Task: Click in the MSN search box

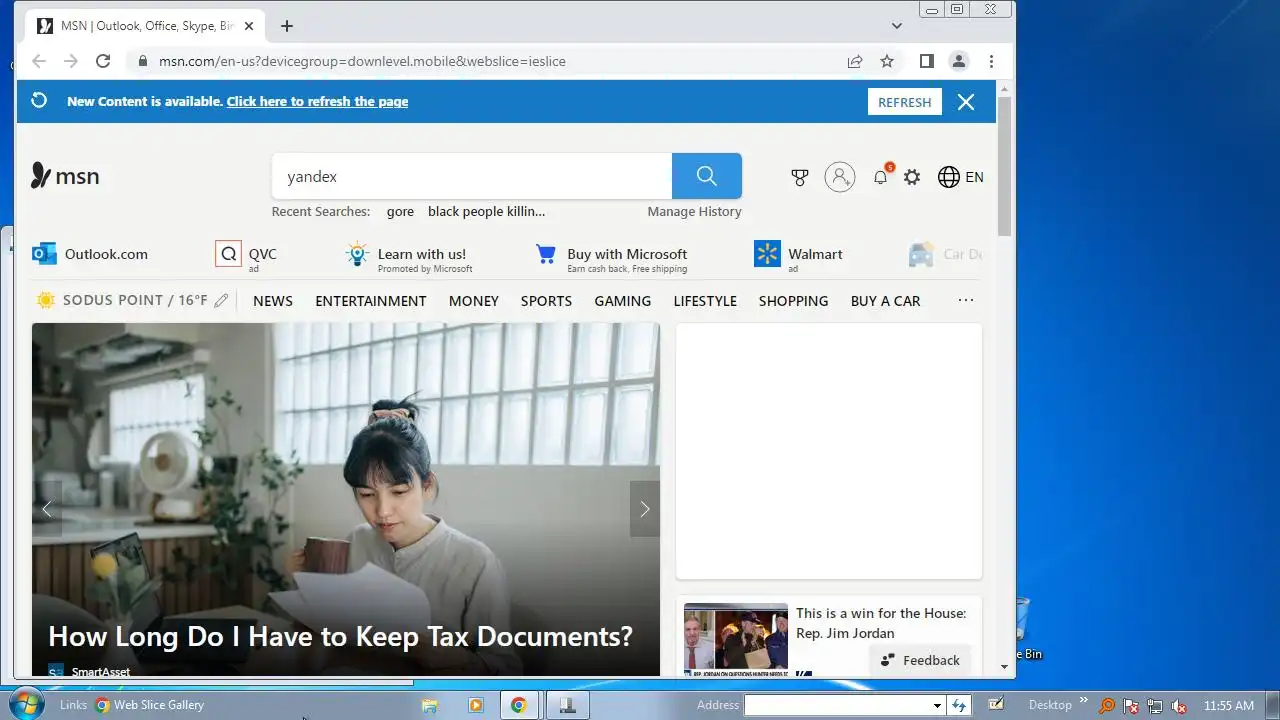Action: pyautogui.click(x=472, y=176)
